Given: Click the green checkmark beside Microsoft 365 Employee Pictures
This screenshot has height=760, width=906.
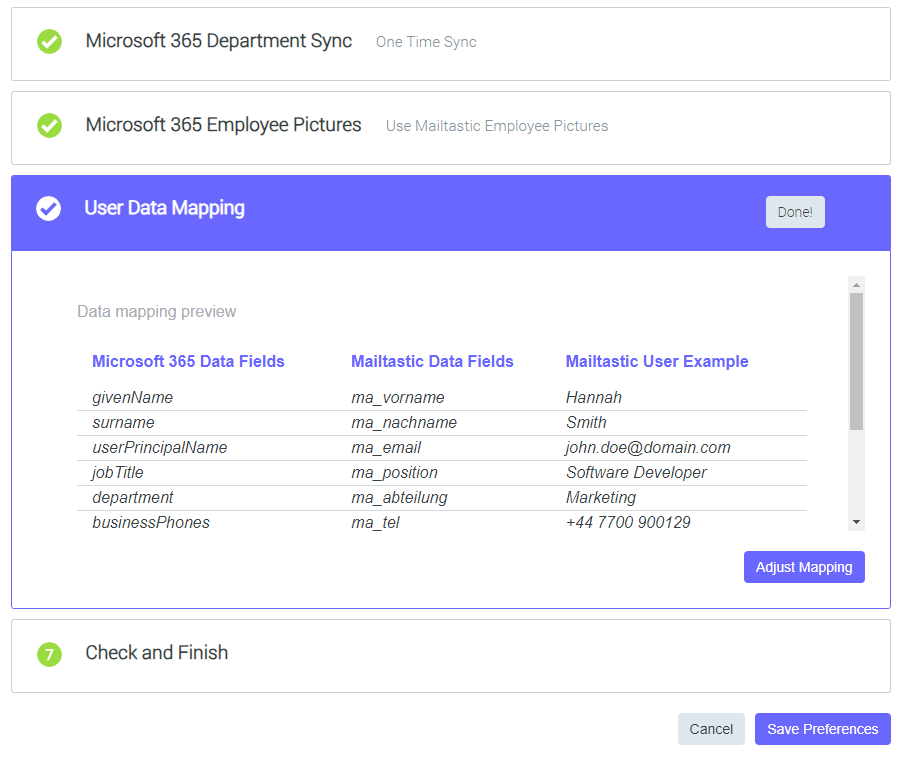Looking at the screenshot, I should pos(49,125).
